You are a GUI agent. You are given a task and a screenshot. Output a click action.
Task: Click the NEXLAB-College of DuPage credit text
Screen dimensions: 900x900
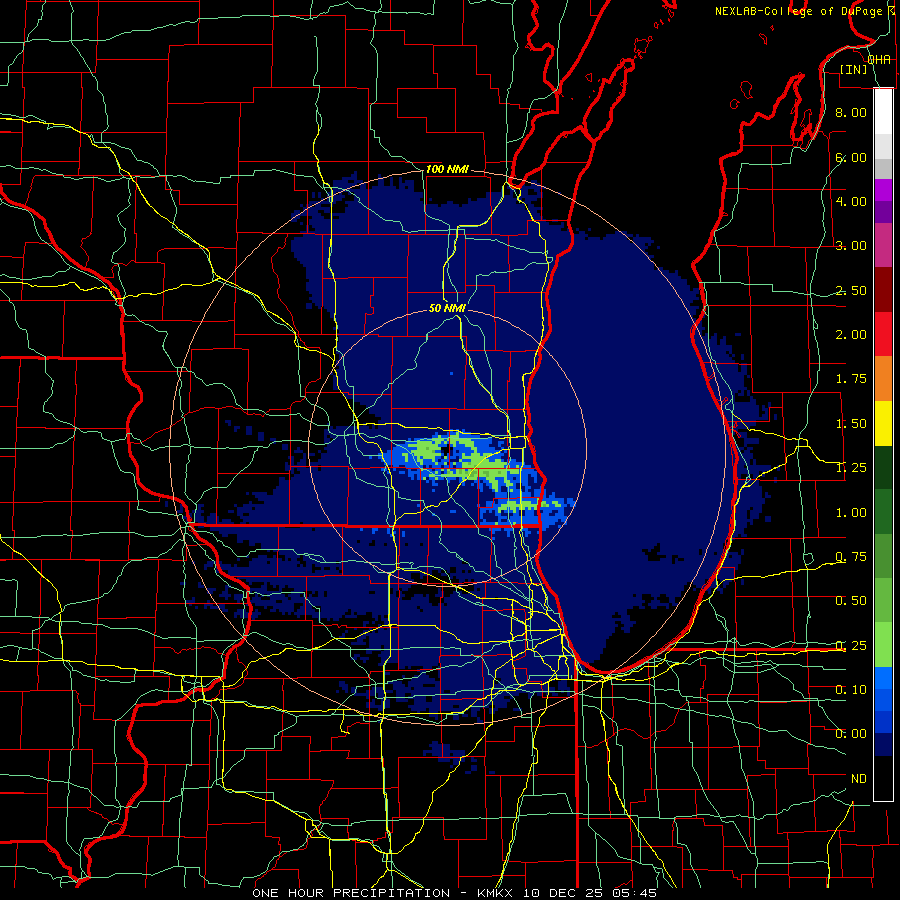coord(798,11)
